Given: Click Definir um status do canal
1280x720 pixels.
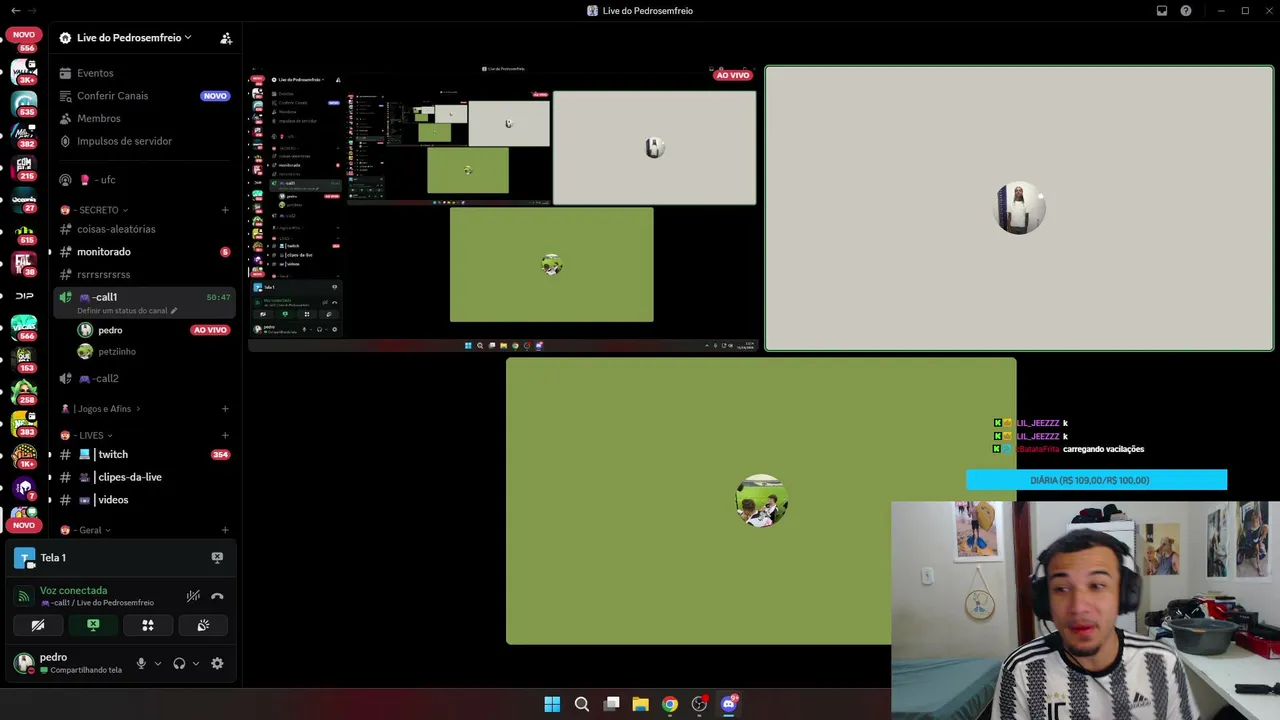Looking at the screenshot, I should tap(126, 311).
